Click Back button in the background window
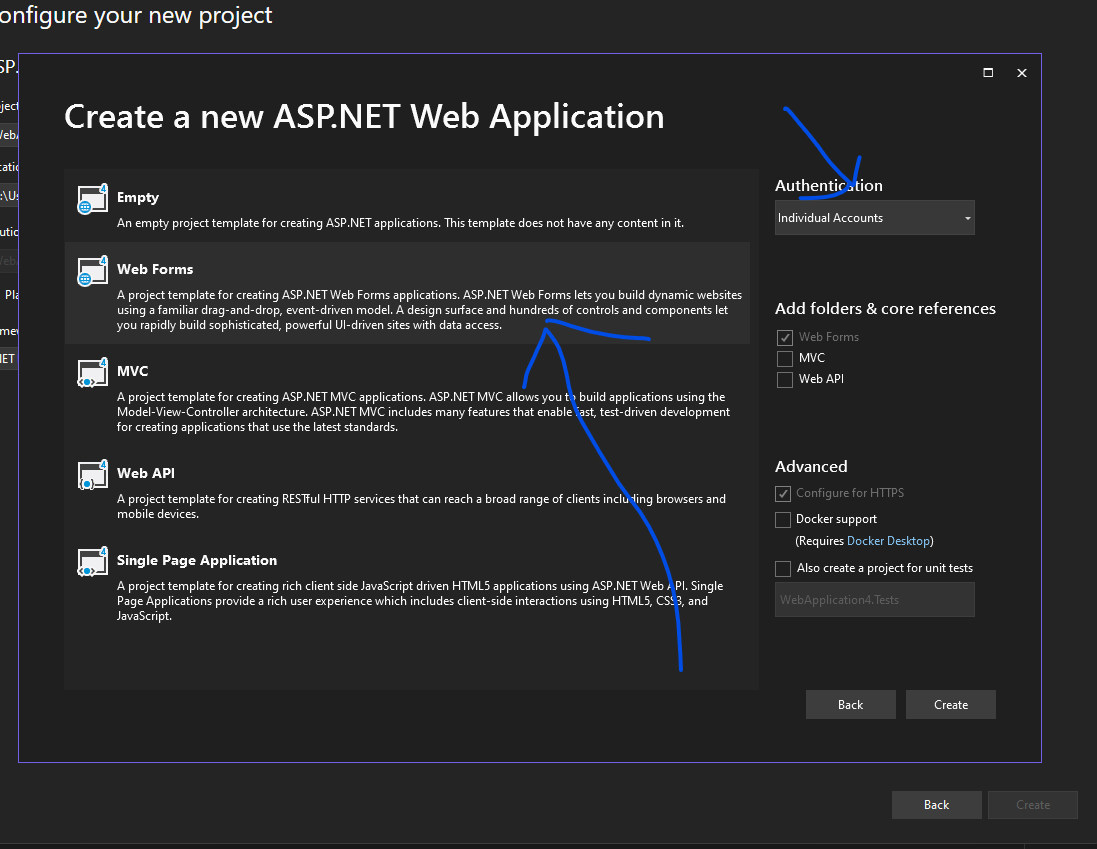 (x=936, y=805)
